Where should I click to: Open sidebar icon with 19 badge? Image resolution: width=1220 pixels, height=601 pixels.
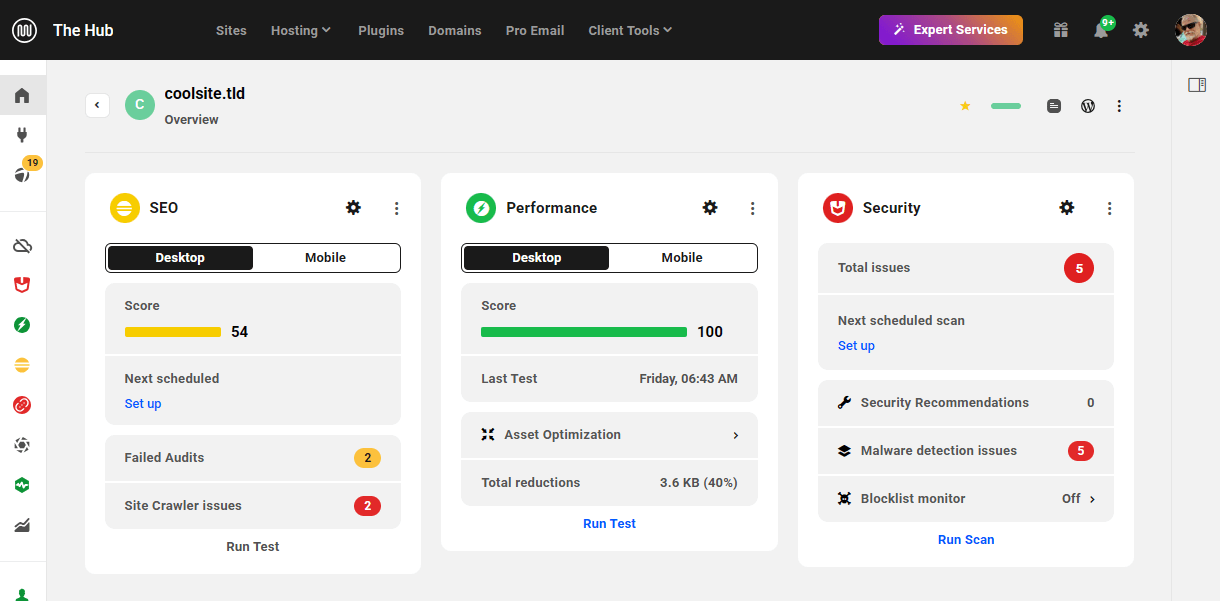(x=22, y=174)
